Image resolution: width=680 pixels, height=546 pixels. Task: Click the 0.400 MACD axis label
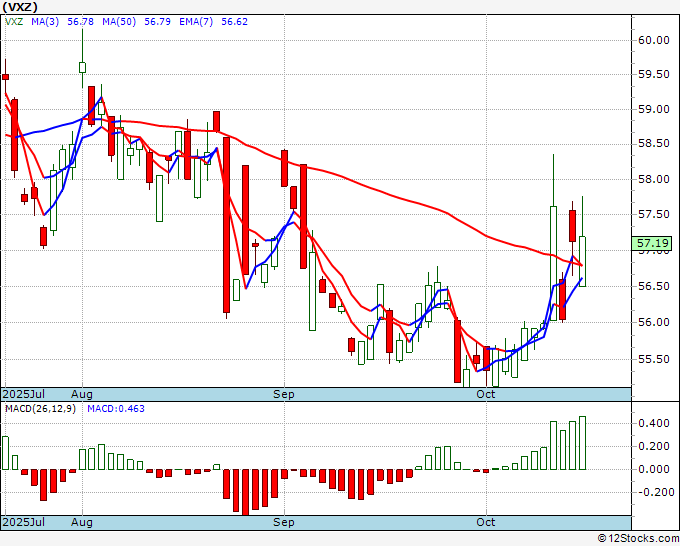click(x=654, y=423)
